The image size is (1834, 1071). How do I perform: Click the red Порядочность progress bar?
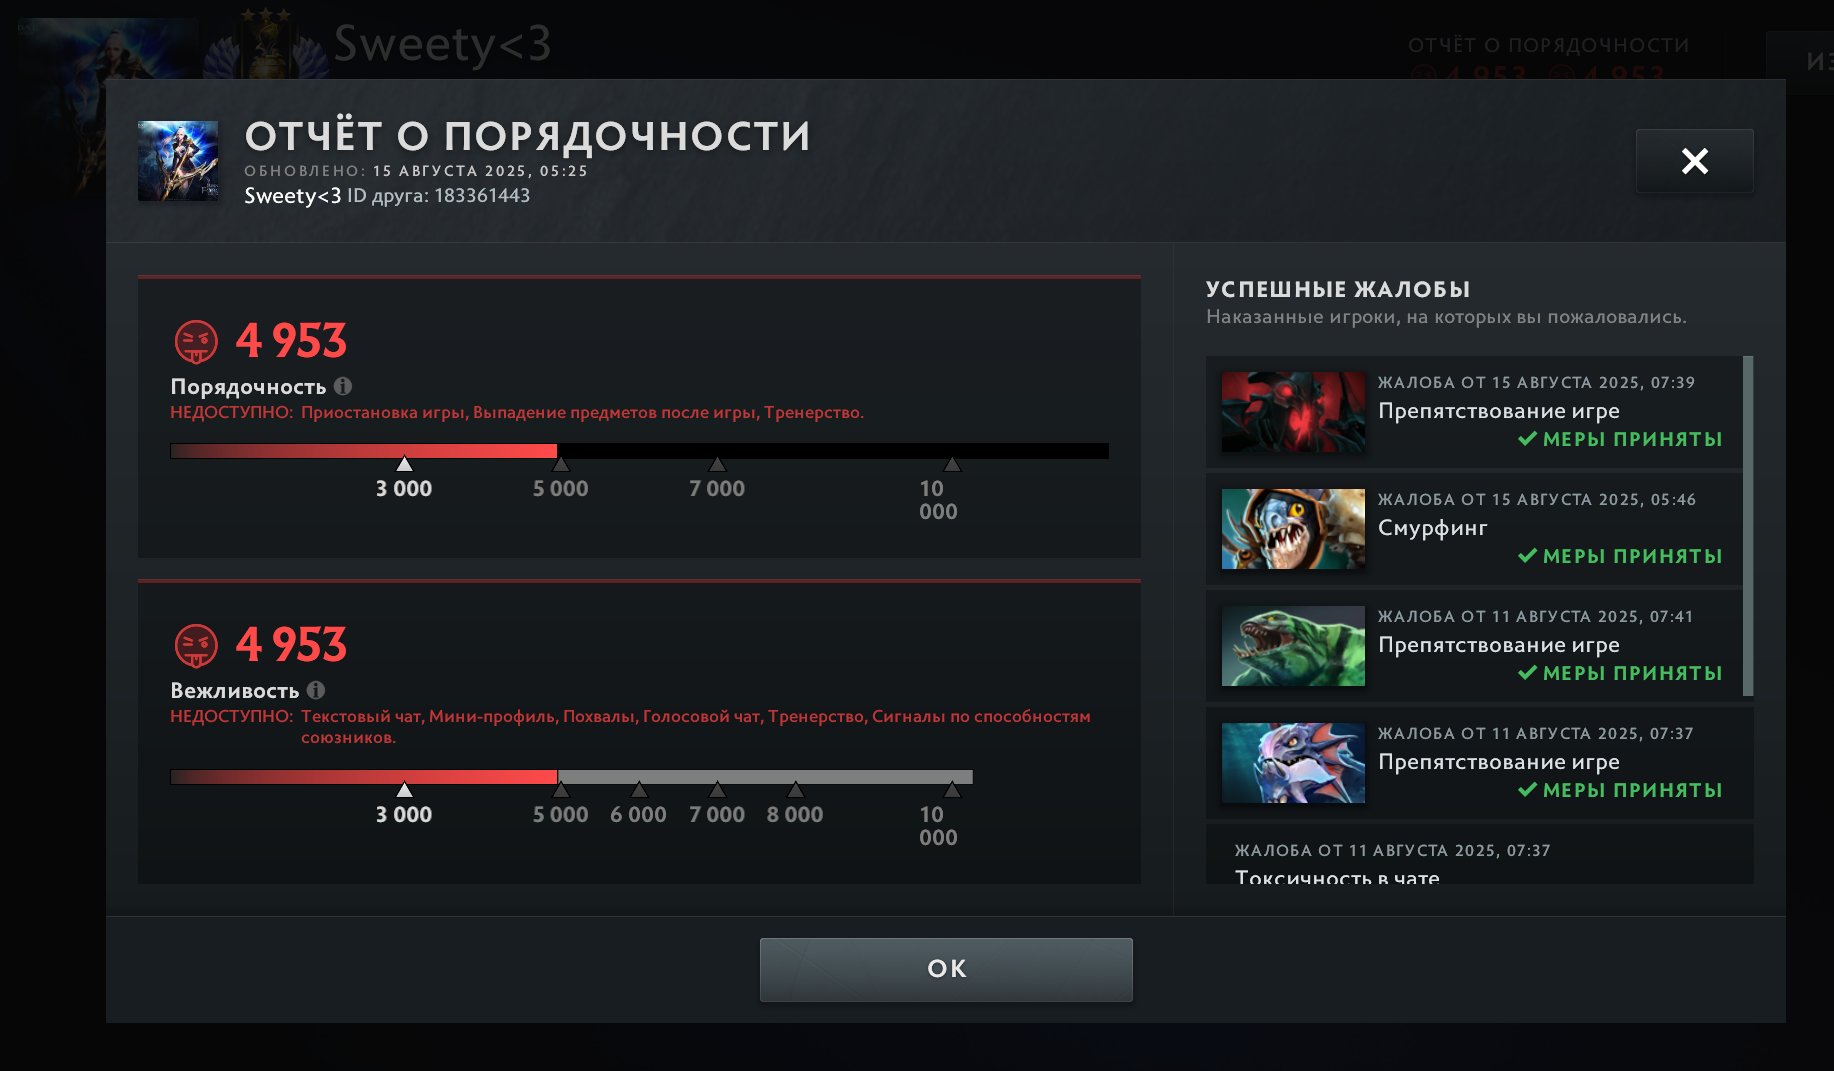coord(639,451)
